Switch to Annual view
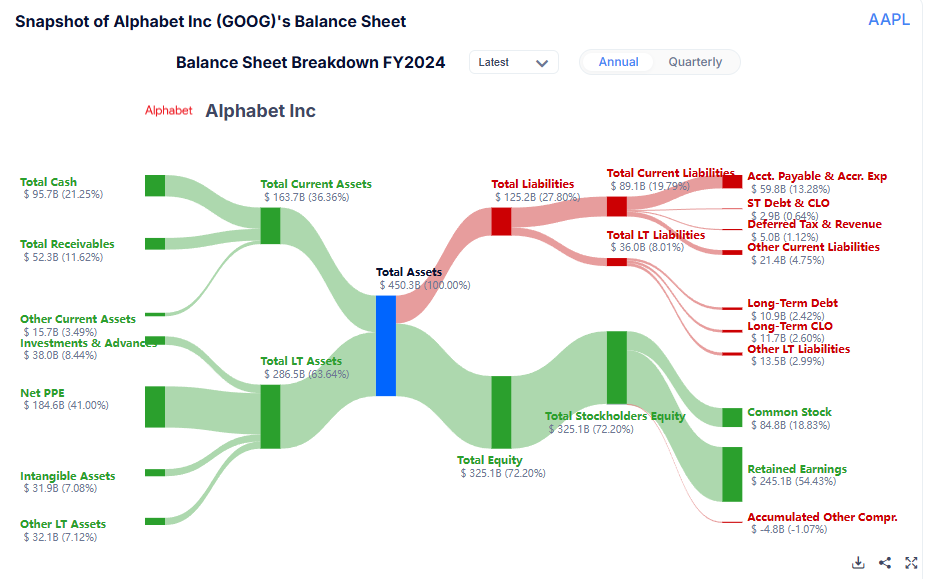This screenshot has width=926, height=579. (x=618, y=62)
